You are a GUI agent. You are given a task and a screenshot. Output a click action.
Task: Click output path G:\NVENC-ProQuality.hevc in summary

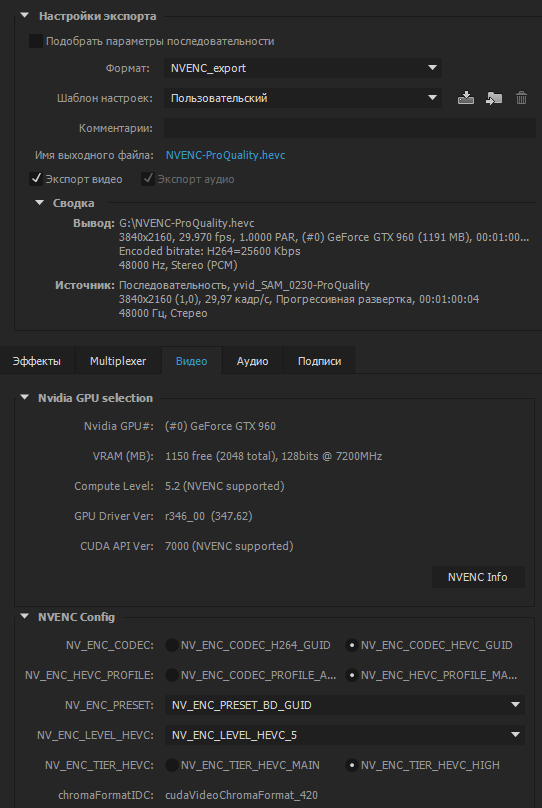187,223
